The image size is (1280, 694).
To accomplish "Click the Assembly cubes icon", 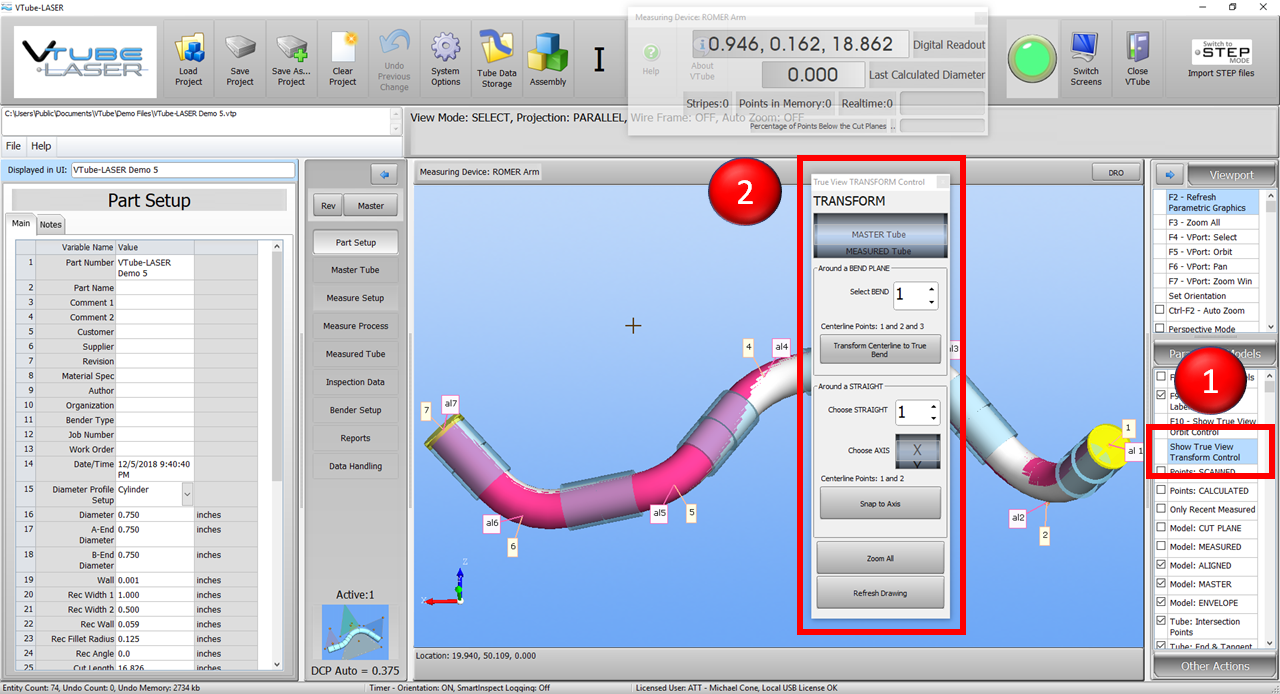I will [548, 50].
